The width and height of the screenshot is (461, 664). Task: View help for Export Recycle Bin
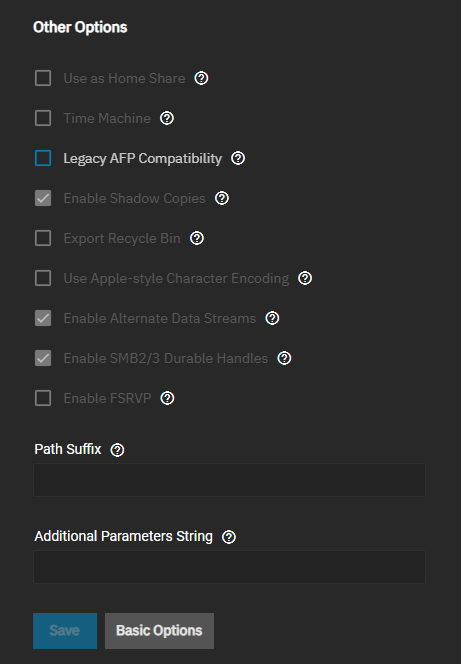197,238
